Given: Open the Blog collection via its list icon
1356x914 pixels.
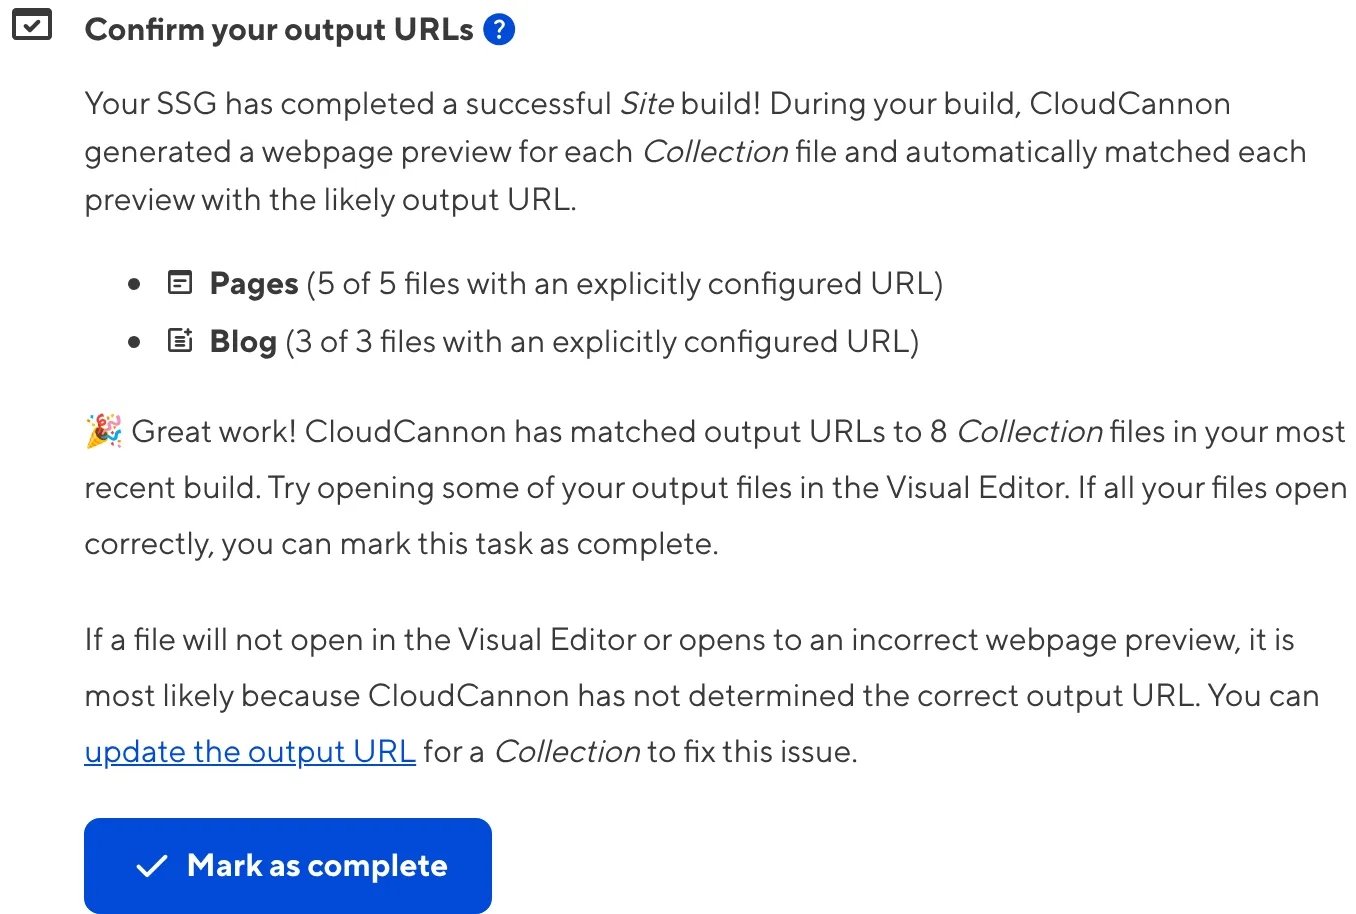Looking at the screenshot, I should (179, 341).
